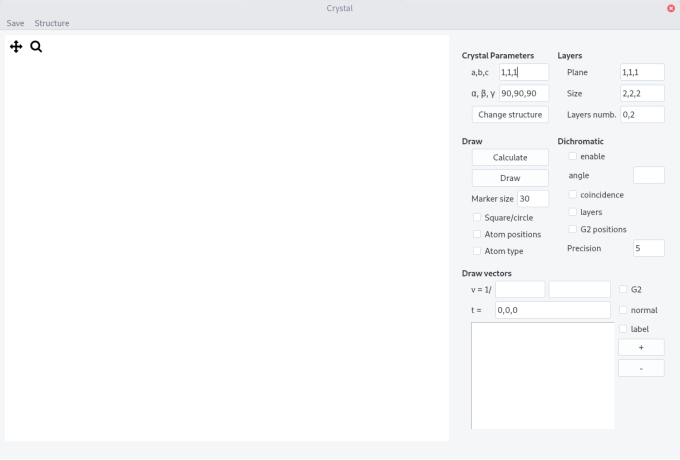Click the Change structure button
Viewport: 680px width, 460px height.
(x=510, y=114)
